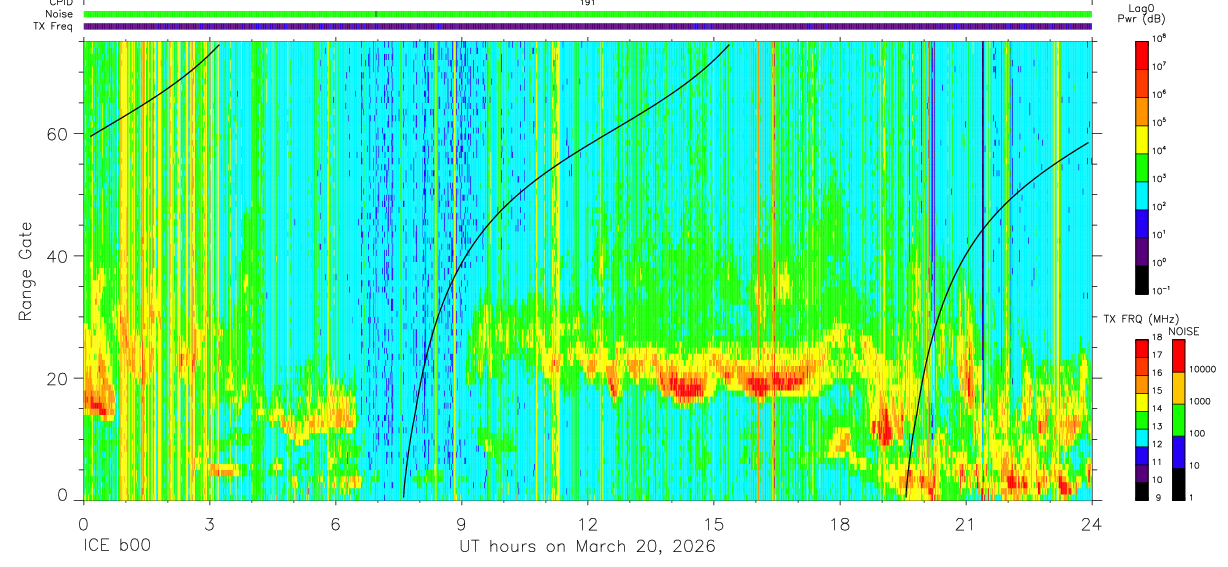This screenshot has width=1228, height=567.
Task: Click the red segment of the TX FRQ colorbar
Action: pos(1142,348)
